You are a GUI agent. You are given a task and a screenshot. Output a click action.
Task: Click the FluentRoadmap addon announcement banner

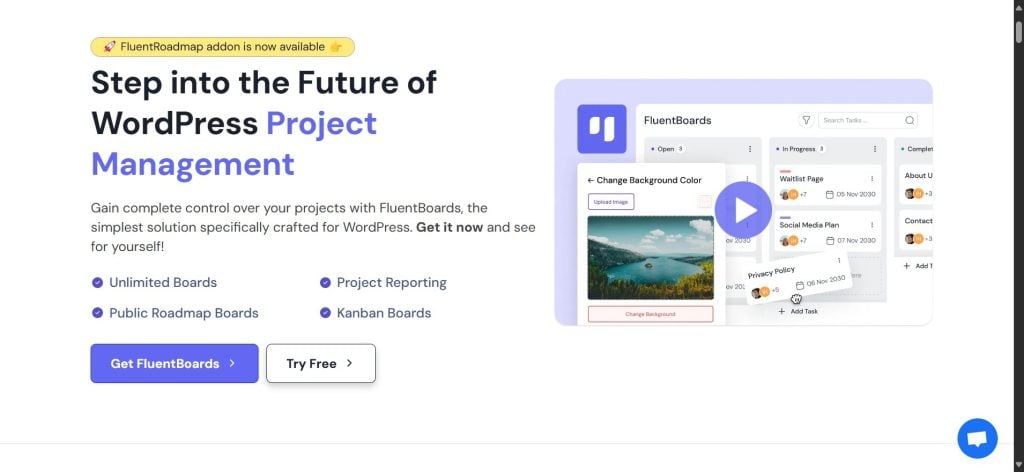pos(222,47)
